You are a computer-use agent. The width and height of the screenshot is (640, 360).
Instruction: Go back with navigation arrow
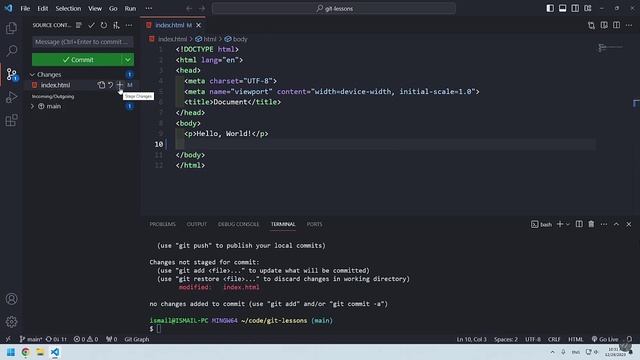[189, 8]
